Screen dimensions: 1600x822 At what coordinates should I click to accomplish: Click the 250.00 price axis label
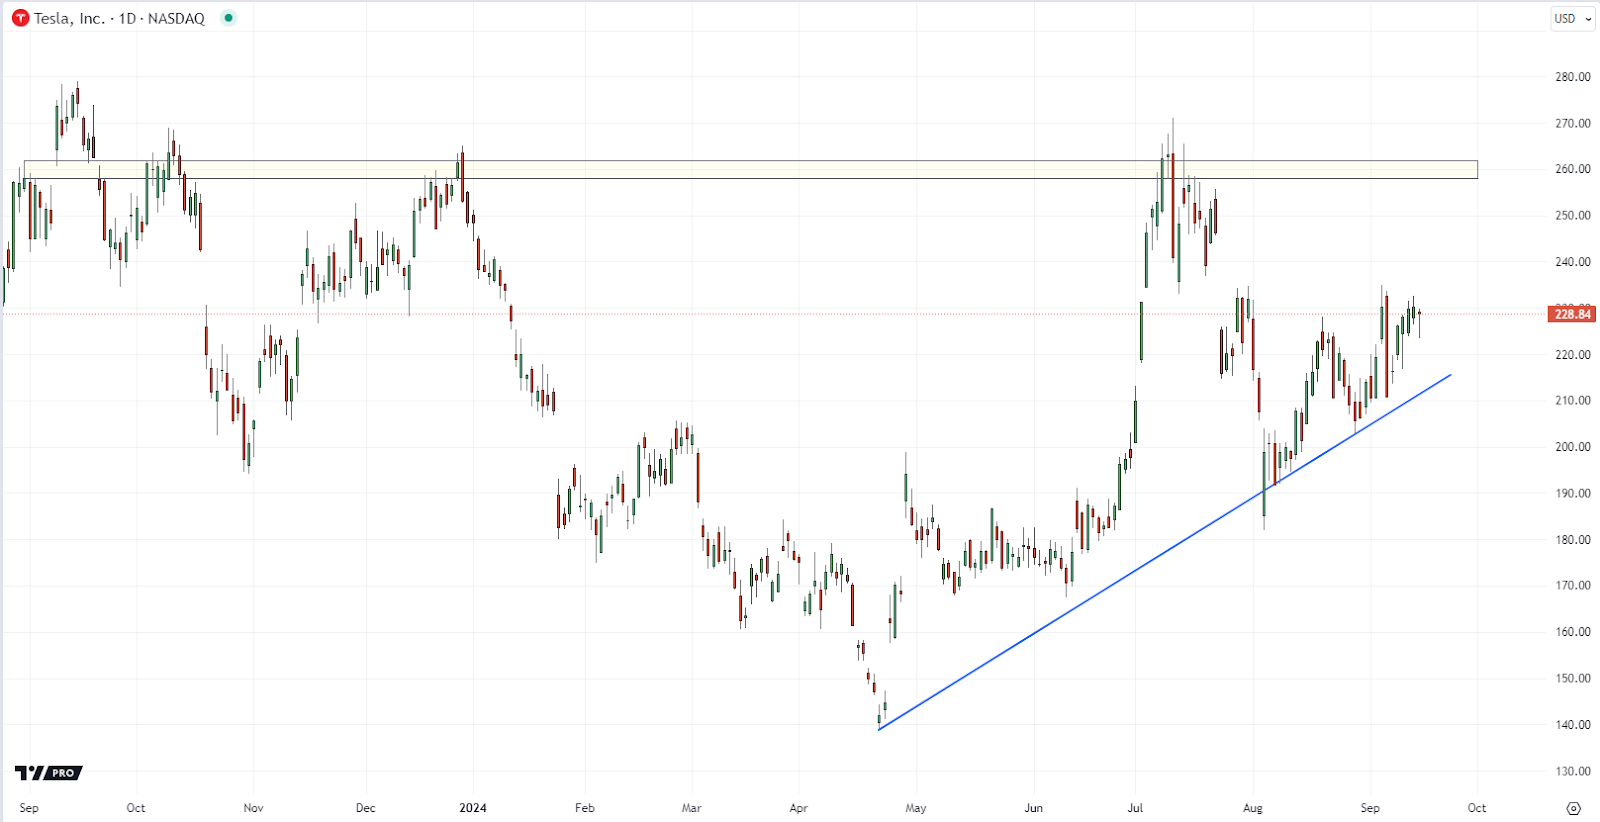click(1573, 215)
